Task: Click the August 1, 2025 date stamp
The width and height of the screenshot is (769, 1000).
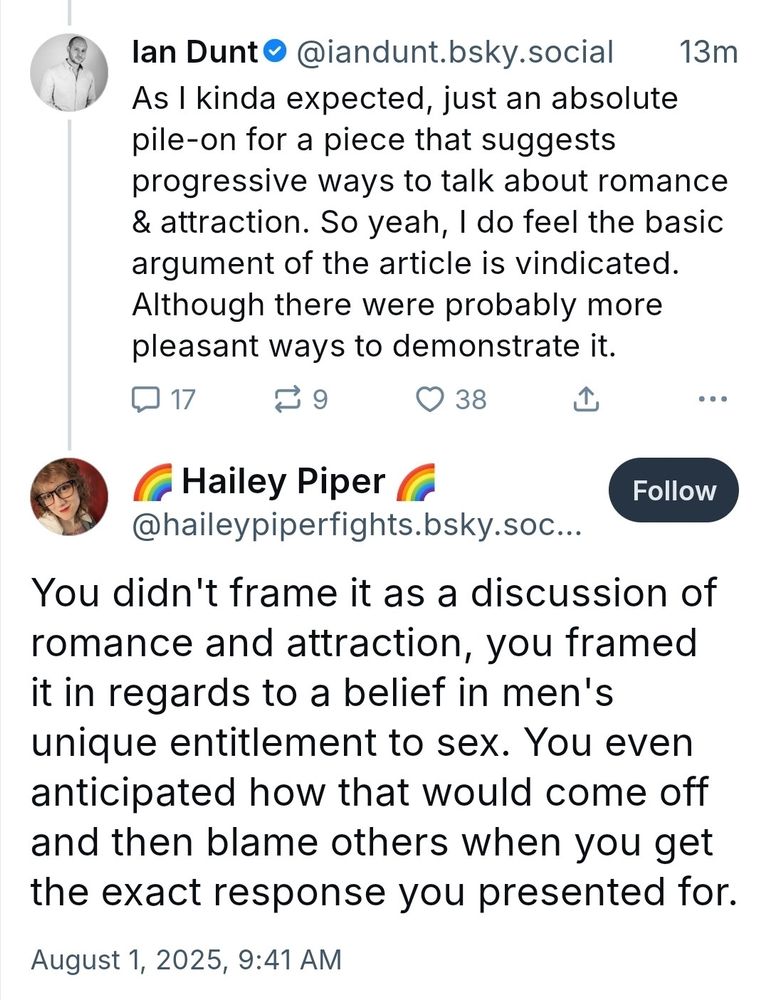Action: pyautogui.click(x=186, y=961)
